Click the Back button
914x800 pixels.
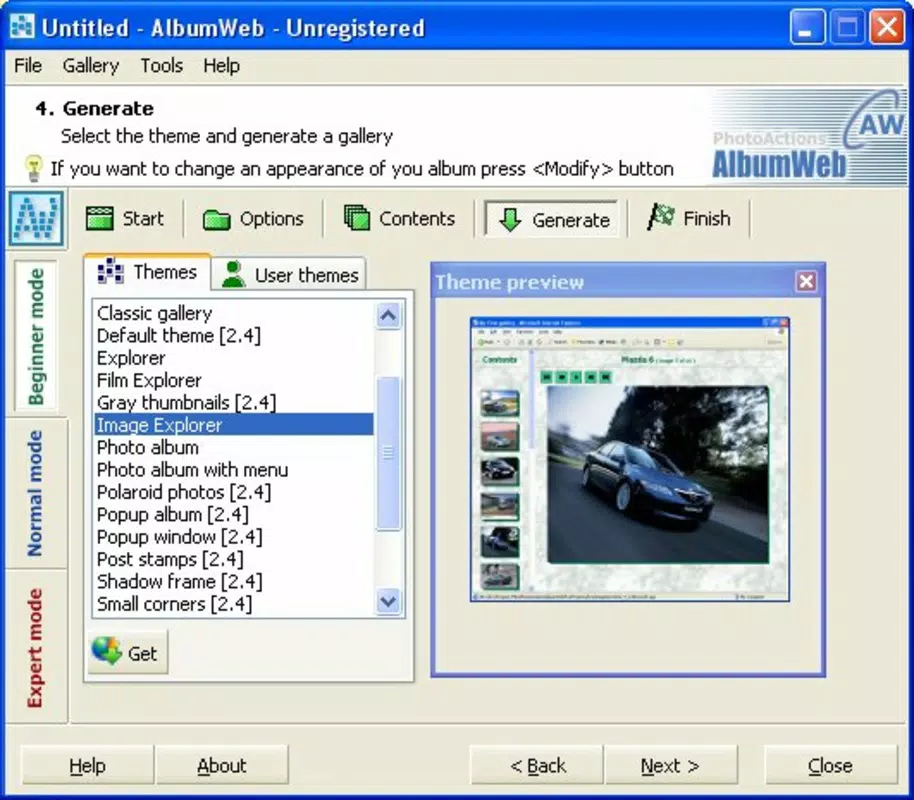[537, 765]
